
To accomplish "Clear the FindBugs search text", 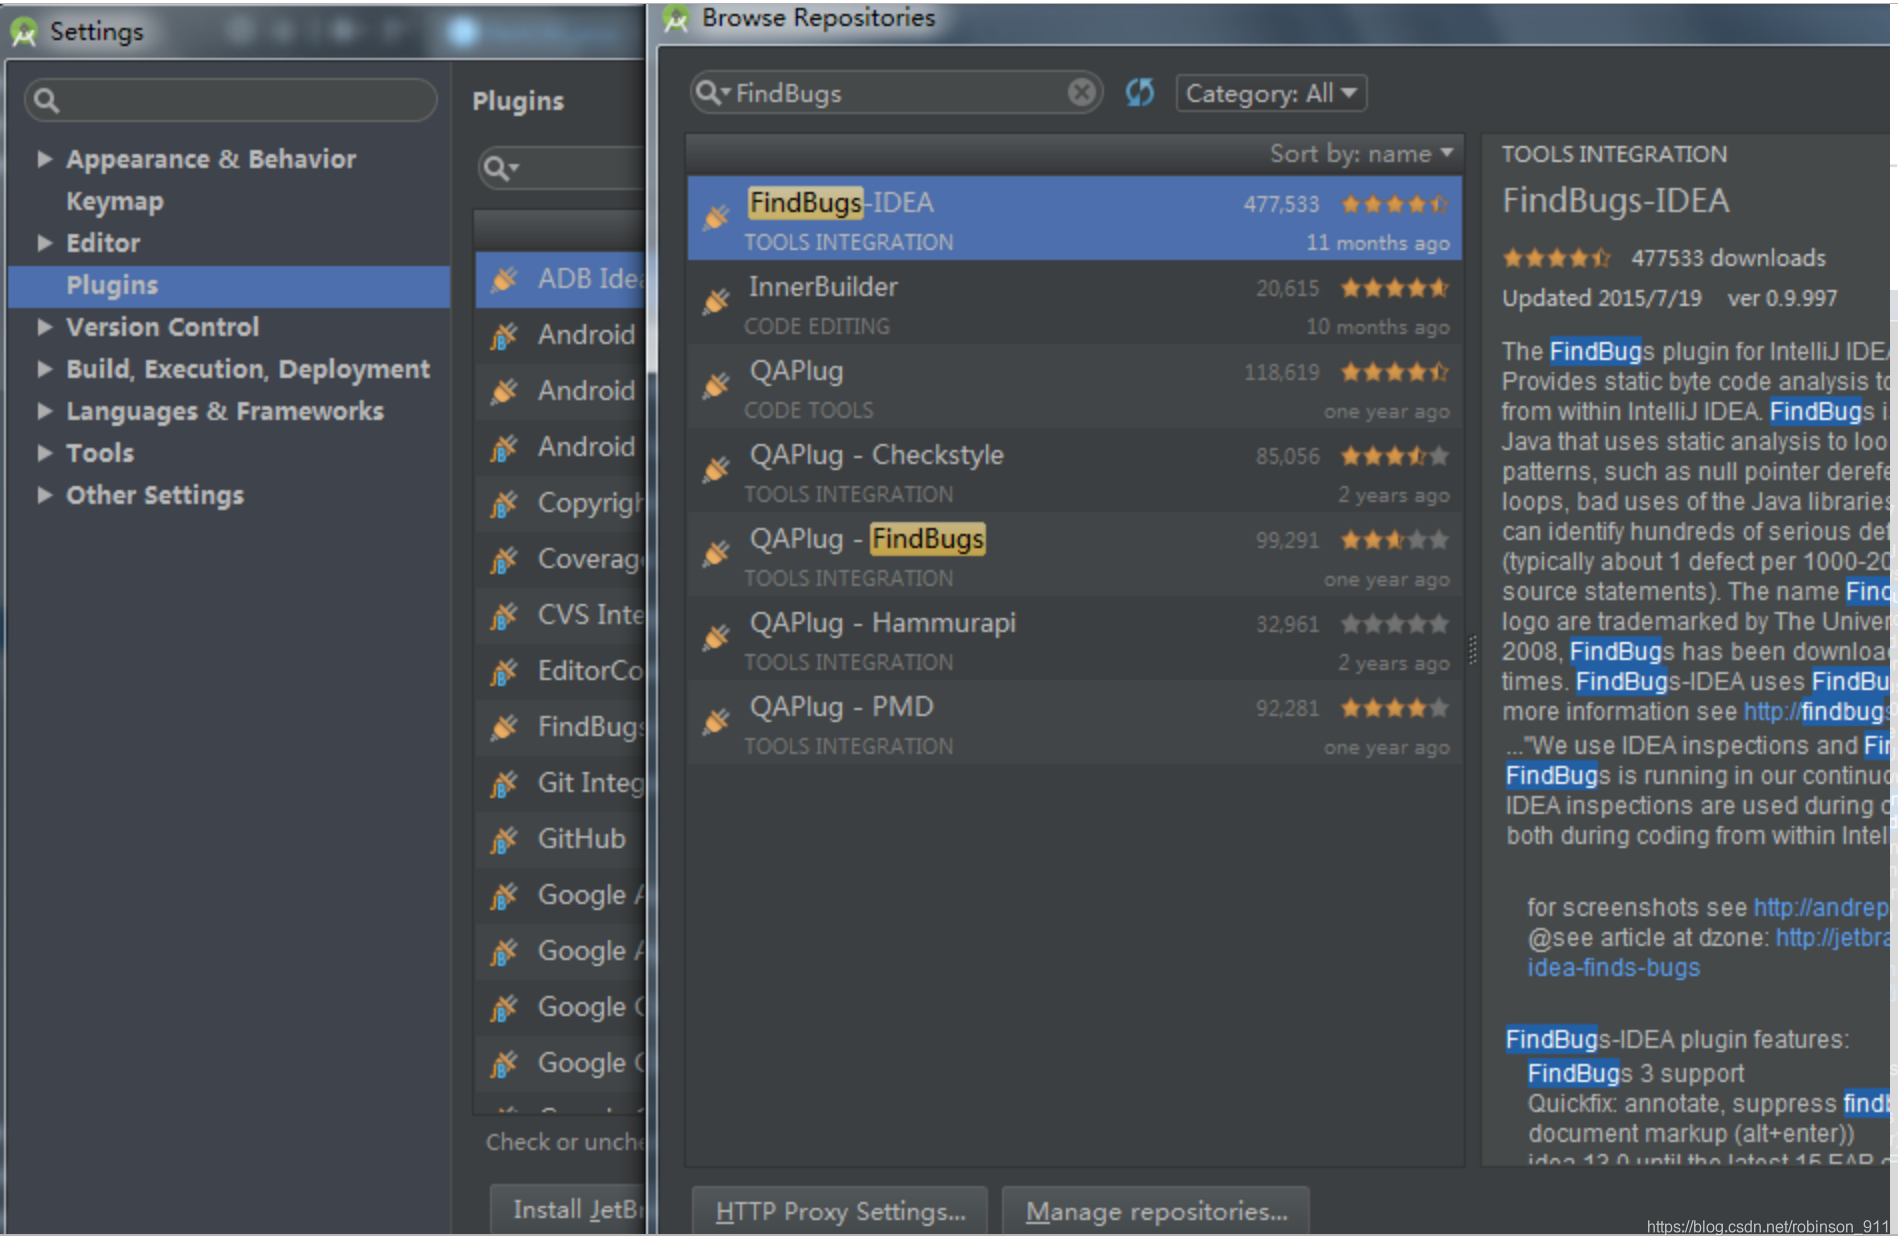I will coord(1081,93).
